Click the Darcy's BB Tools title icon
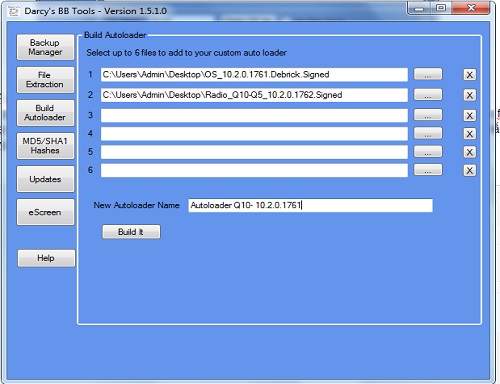This screenshot has width=500, height=384. click(14, 11)
